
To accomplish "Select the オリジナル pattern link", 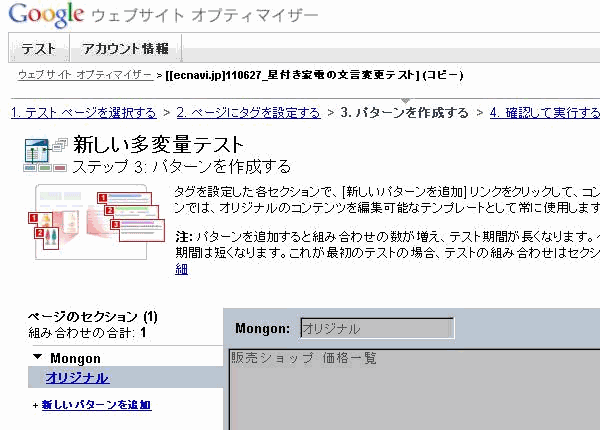I will pyautogui.click(x=77, y=378).
